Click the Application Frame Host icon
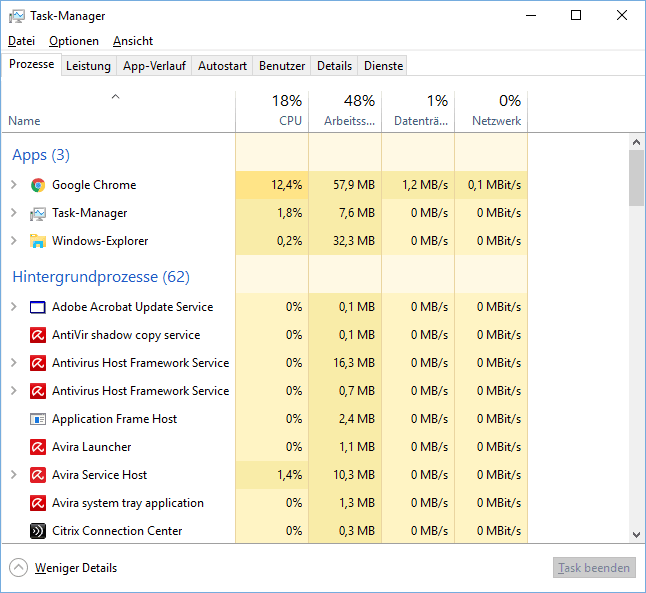 click(38, 419)
